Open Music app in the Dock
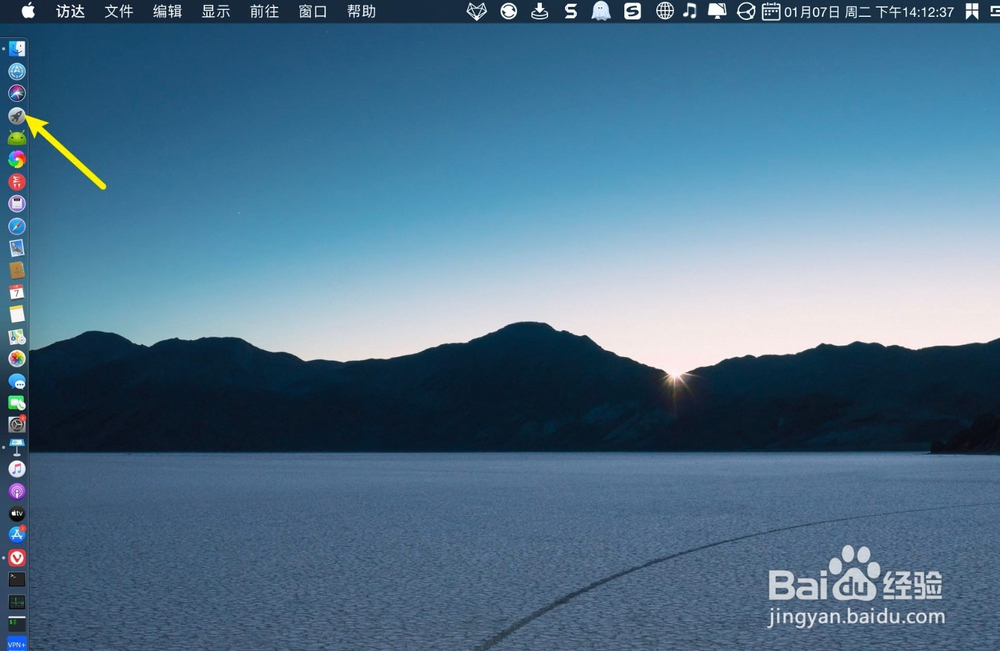The height and width of the screenshot is (651, 1000). 17,469
